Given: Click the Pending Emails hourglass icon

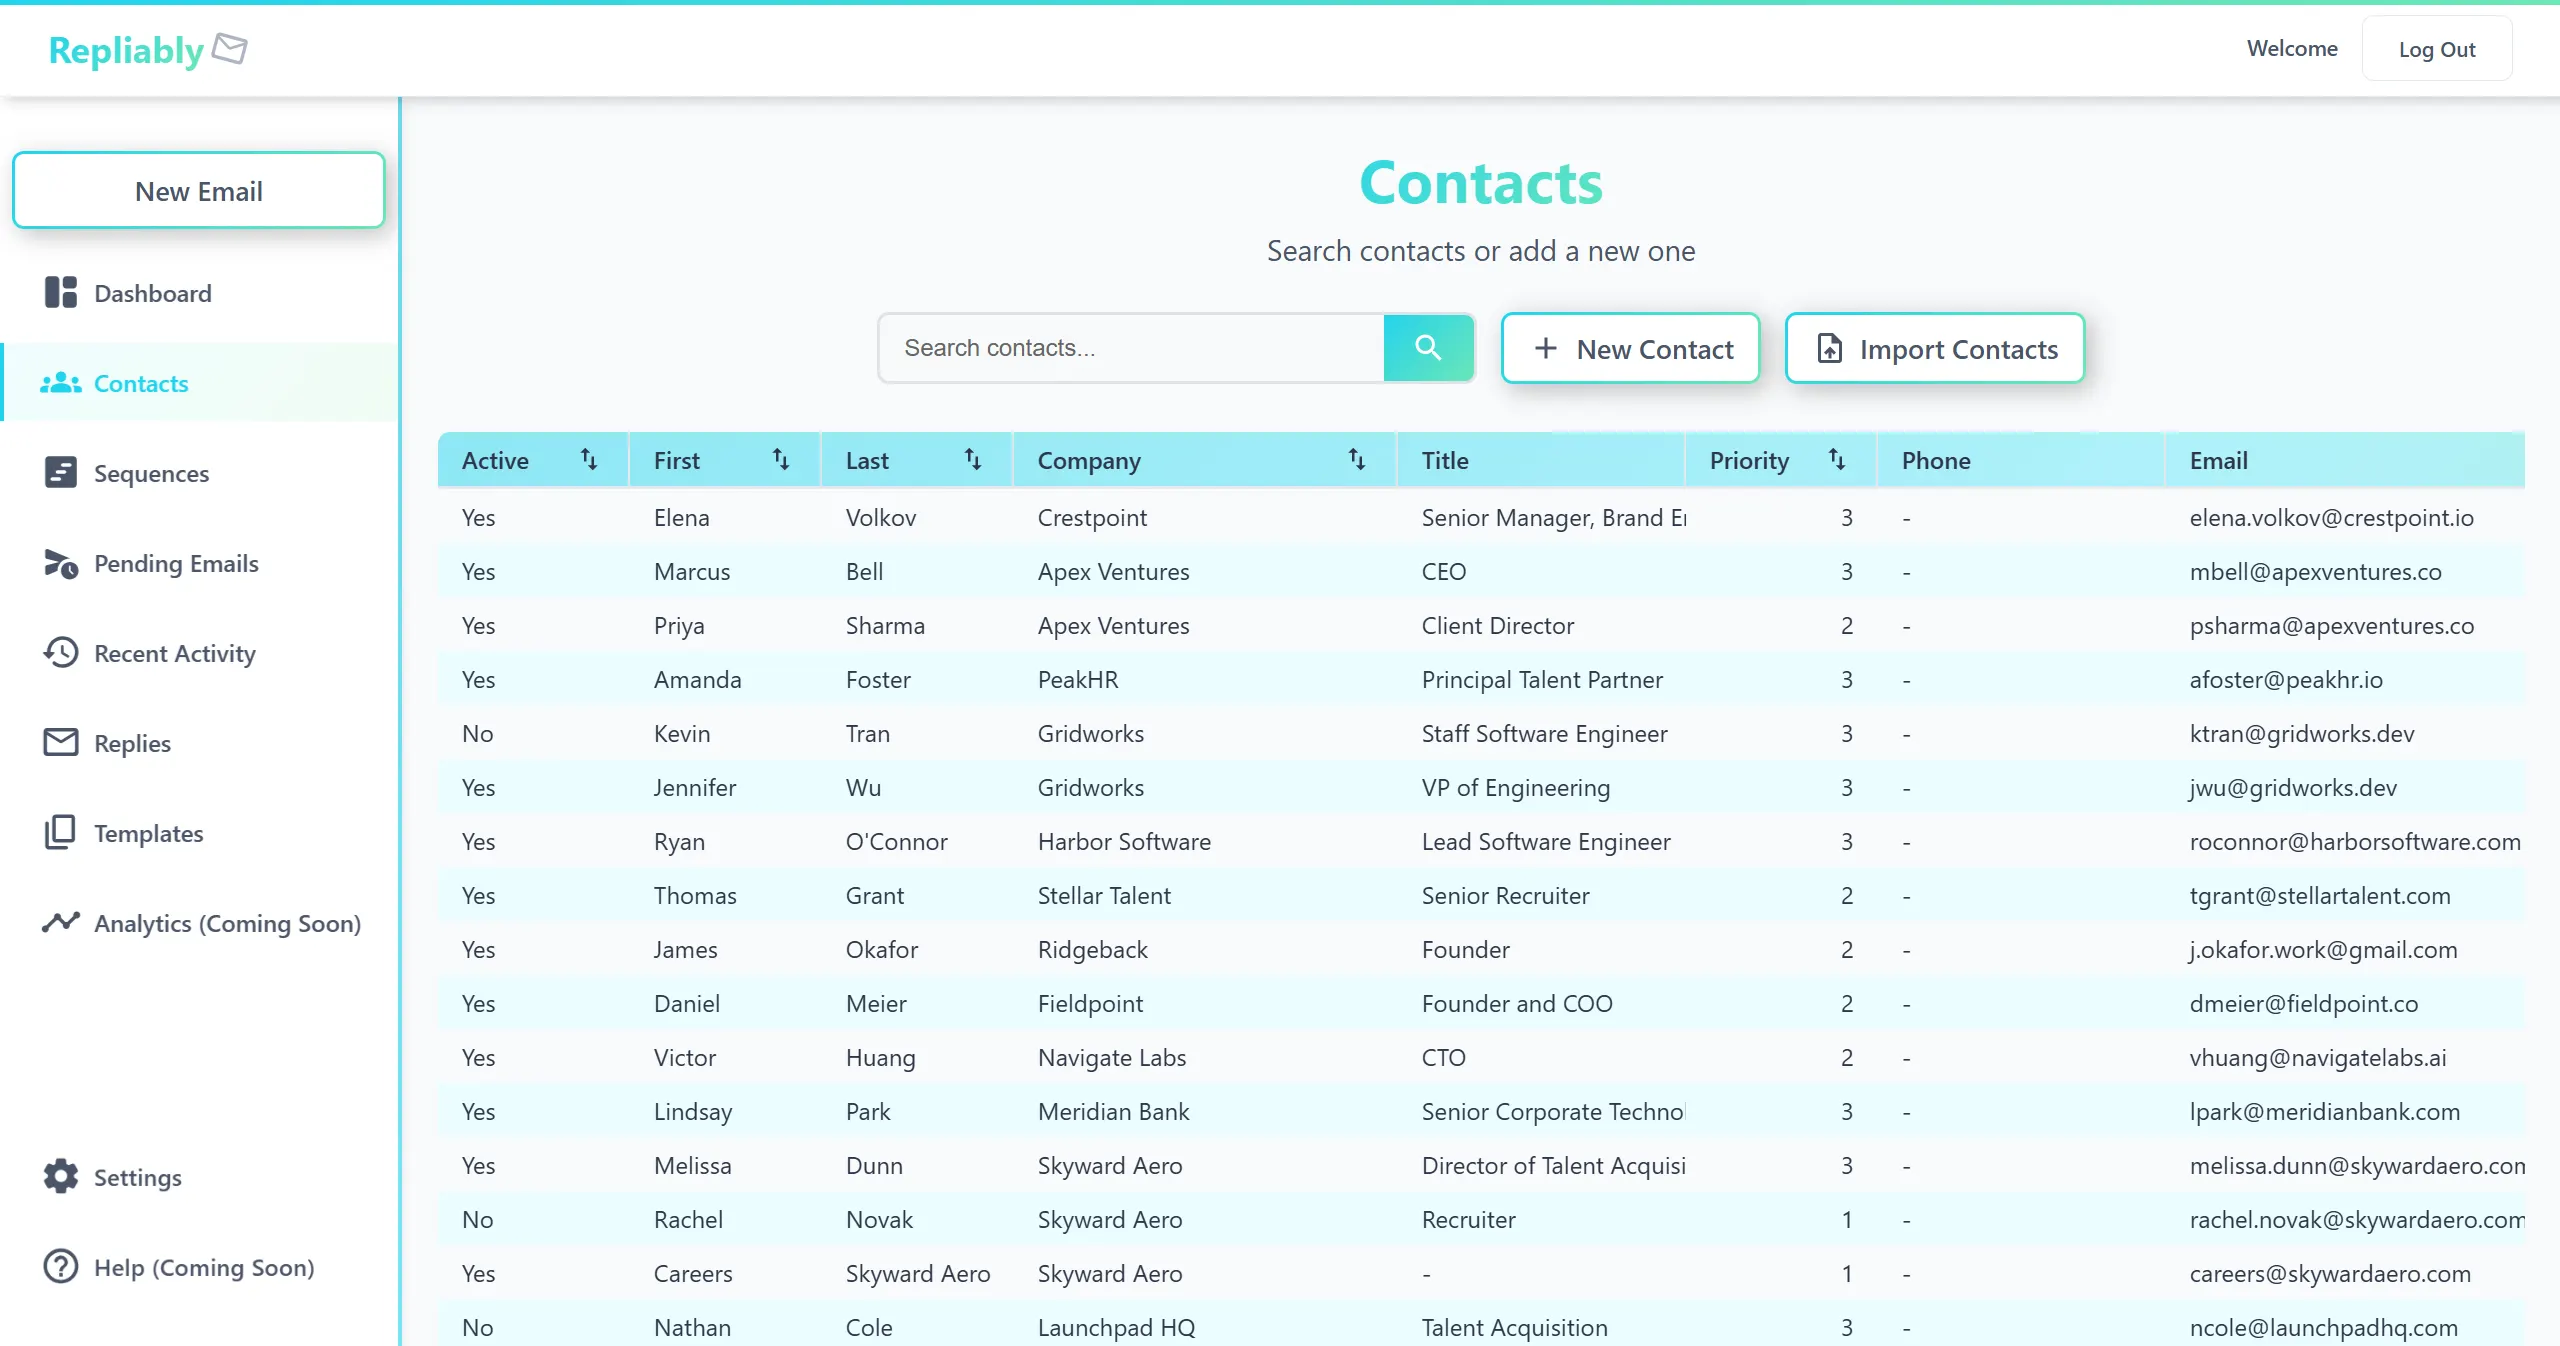Looking at the screenshot, I should point(60,563).
